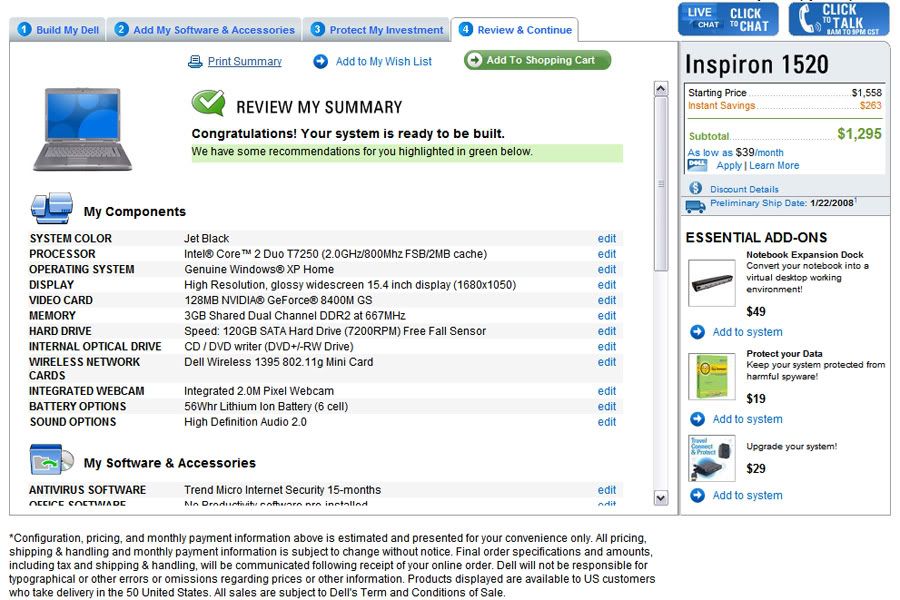Click the Instant Savings $263 amount
This screenshot has width=900, height=600.
(x=871, y=106)
